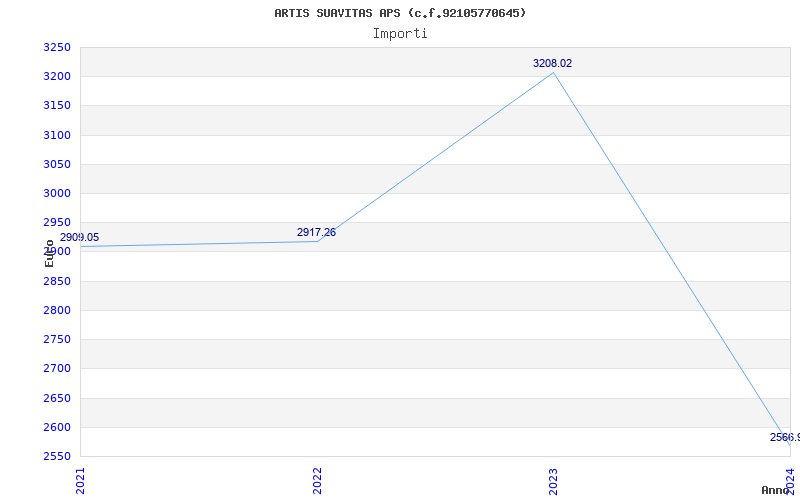Click the 3200 y-axis tick label
Image resolution: width=800 pixels, height=500 pixels.
[56, 77]
